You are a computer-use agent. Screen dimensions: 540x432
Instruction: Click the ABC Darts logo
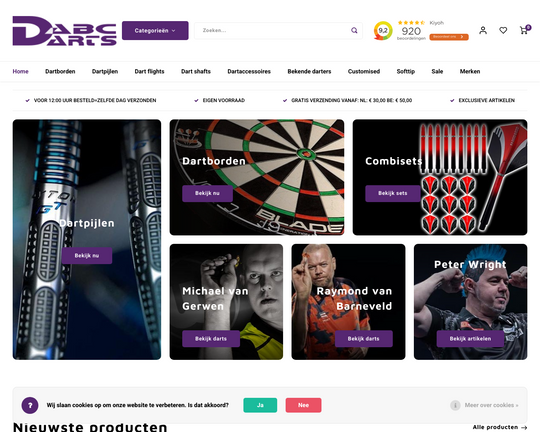click(x=64, y=31)
